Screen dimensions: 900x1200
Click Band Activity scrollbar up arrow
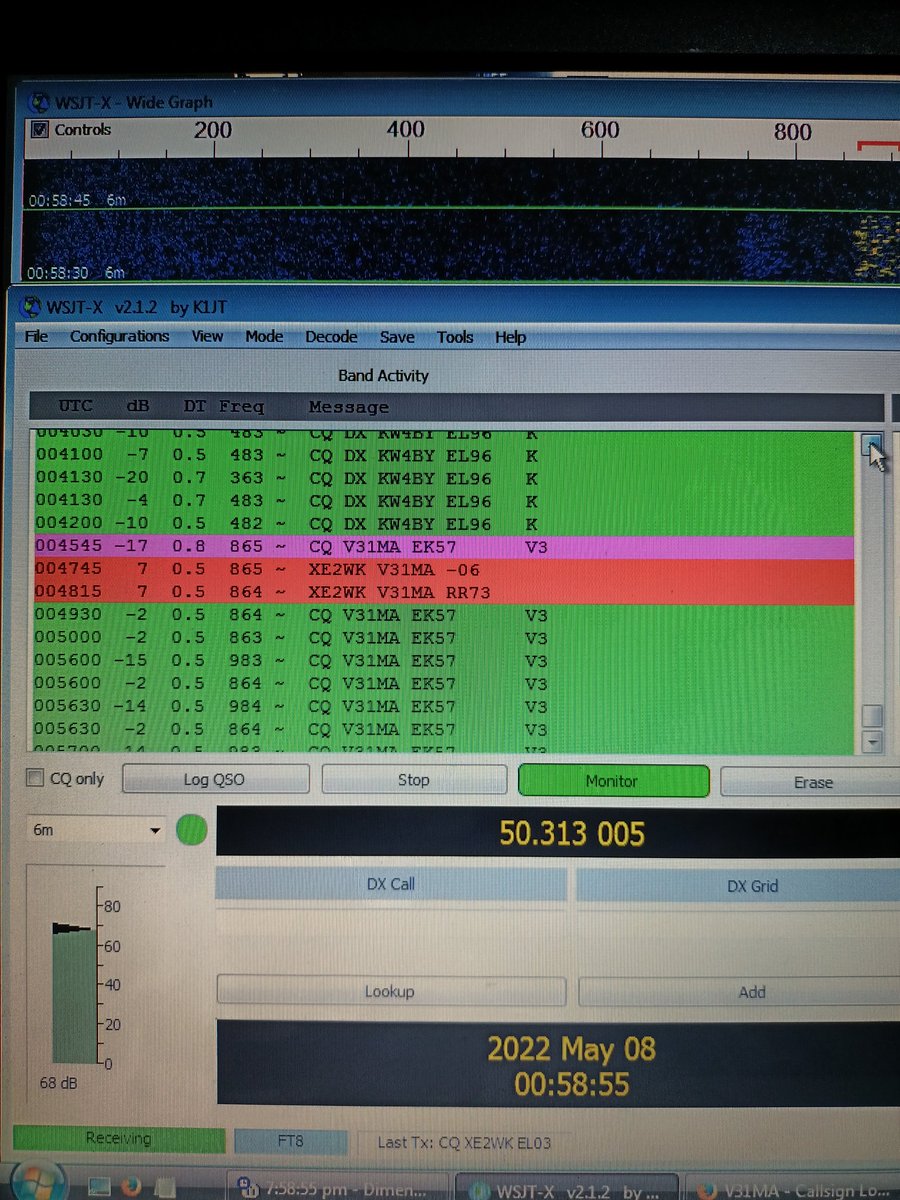[873, 447]
